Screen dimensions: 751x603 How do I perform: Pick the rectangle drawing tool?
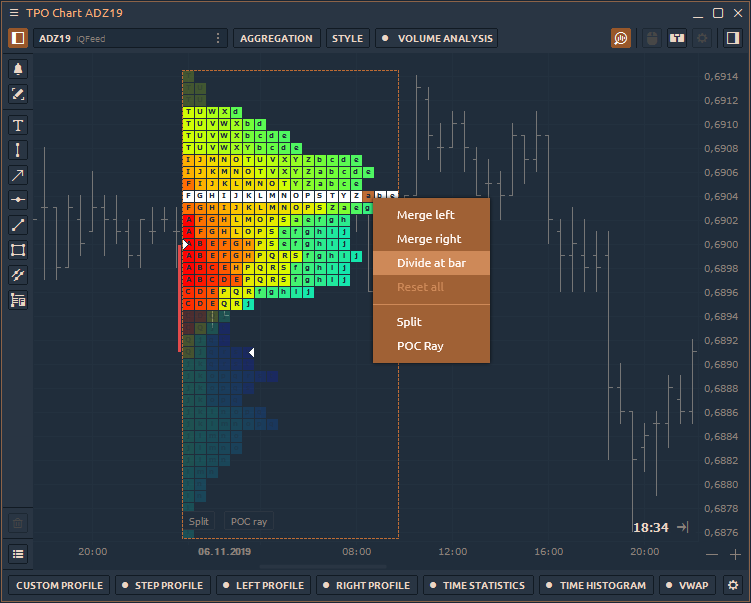pos(18,250)
